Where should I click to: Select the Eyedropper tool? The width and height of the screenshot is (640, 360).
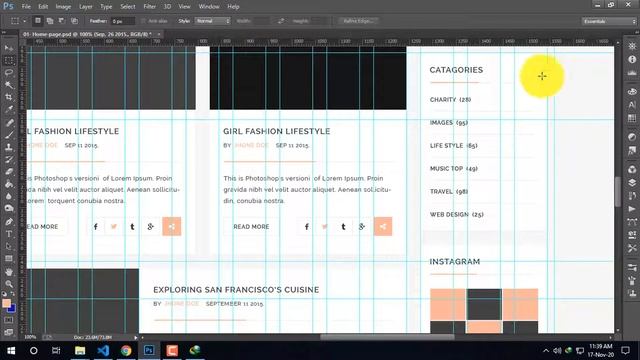(9, 109)
